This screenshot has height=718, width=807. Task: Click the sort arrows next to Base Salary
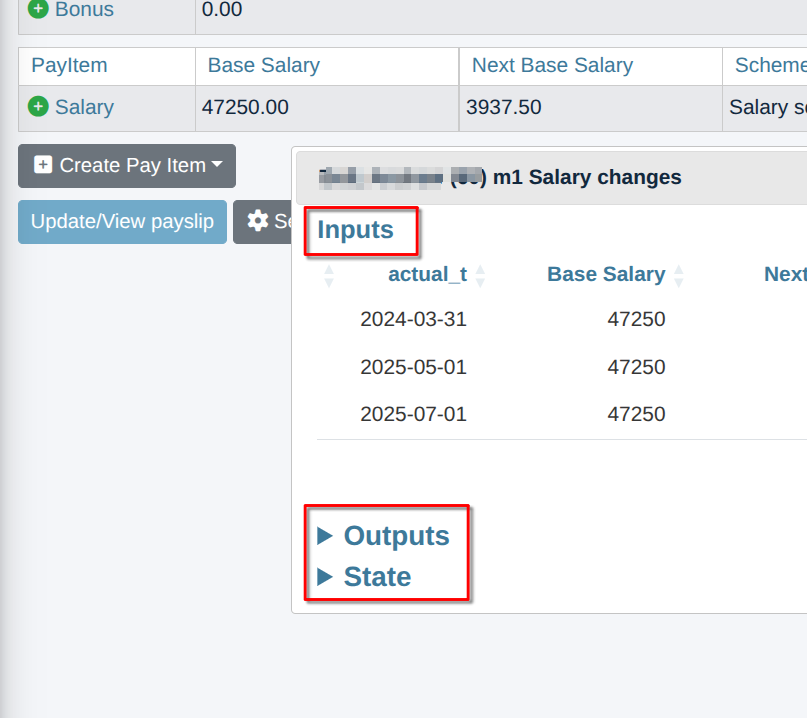679,275
